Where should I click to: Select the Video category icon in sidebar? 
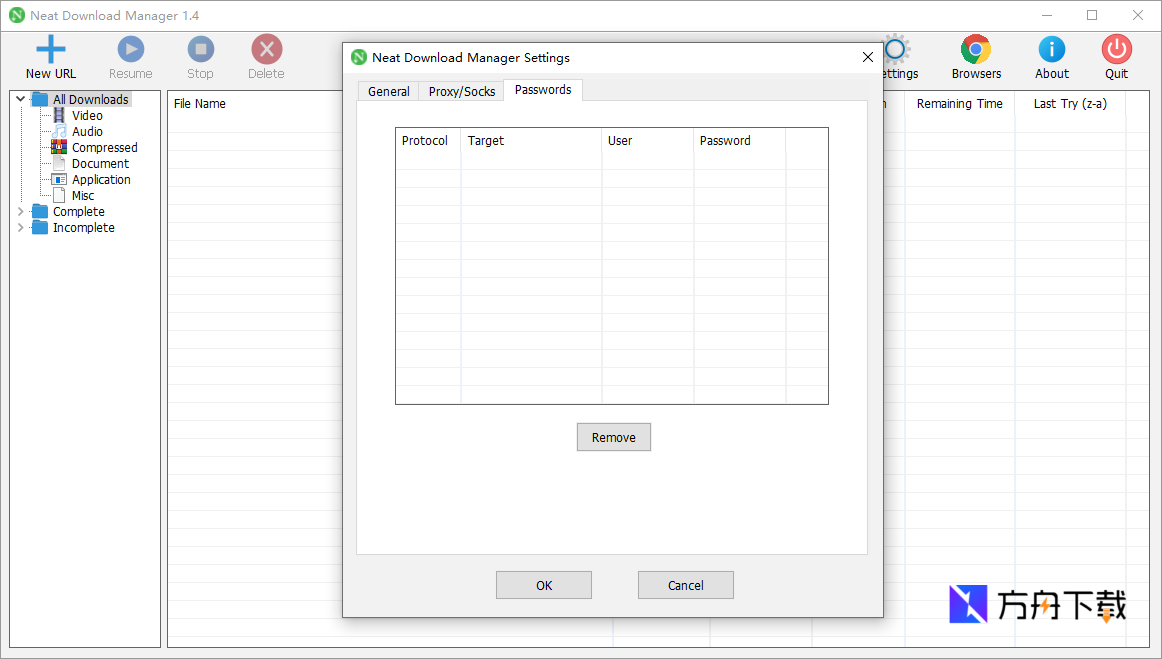[x=59, y=115]
